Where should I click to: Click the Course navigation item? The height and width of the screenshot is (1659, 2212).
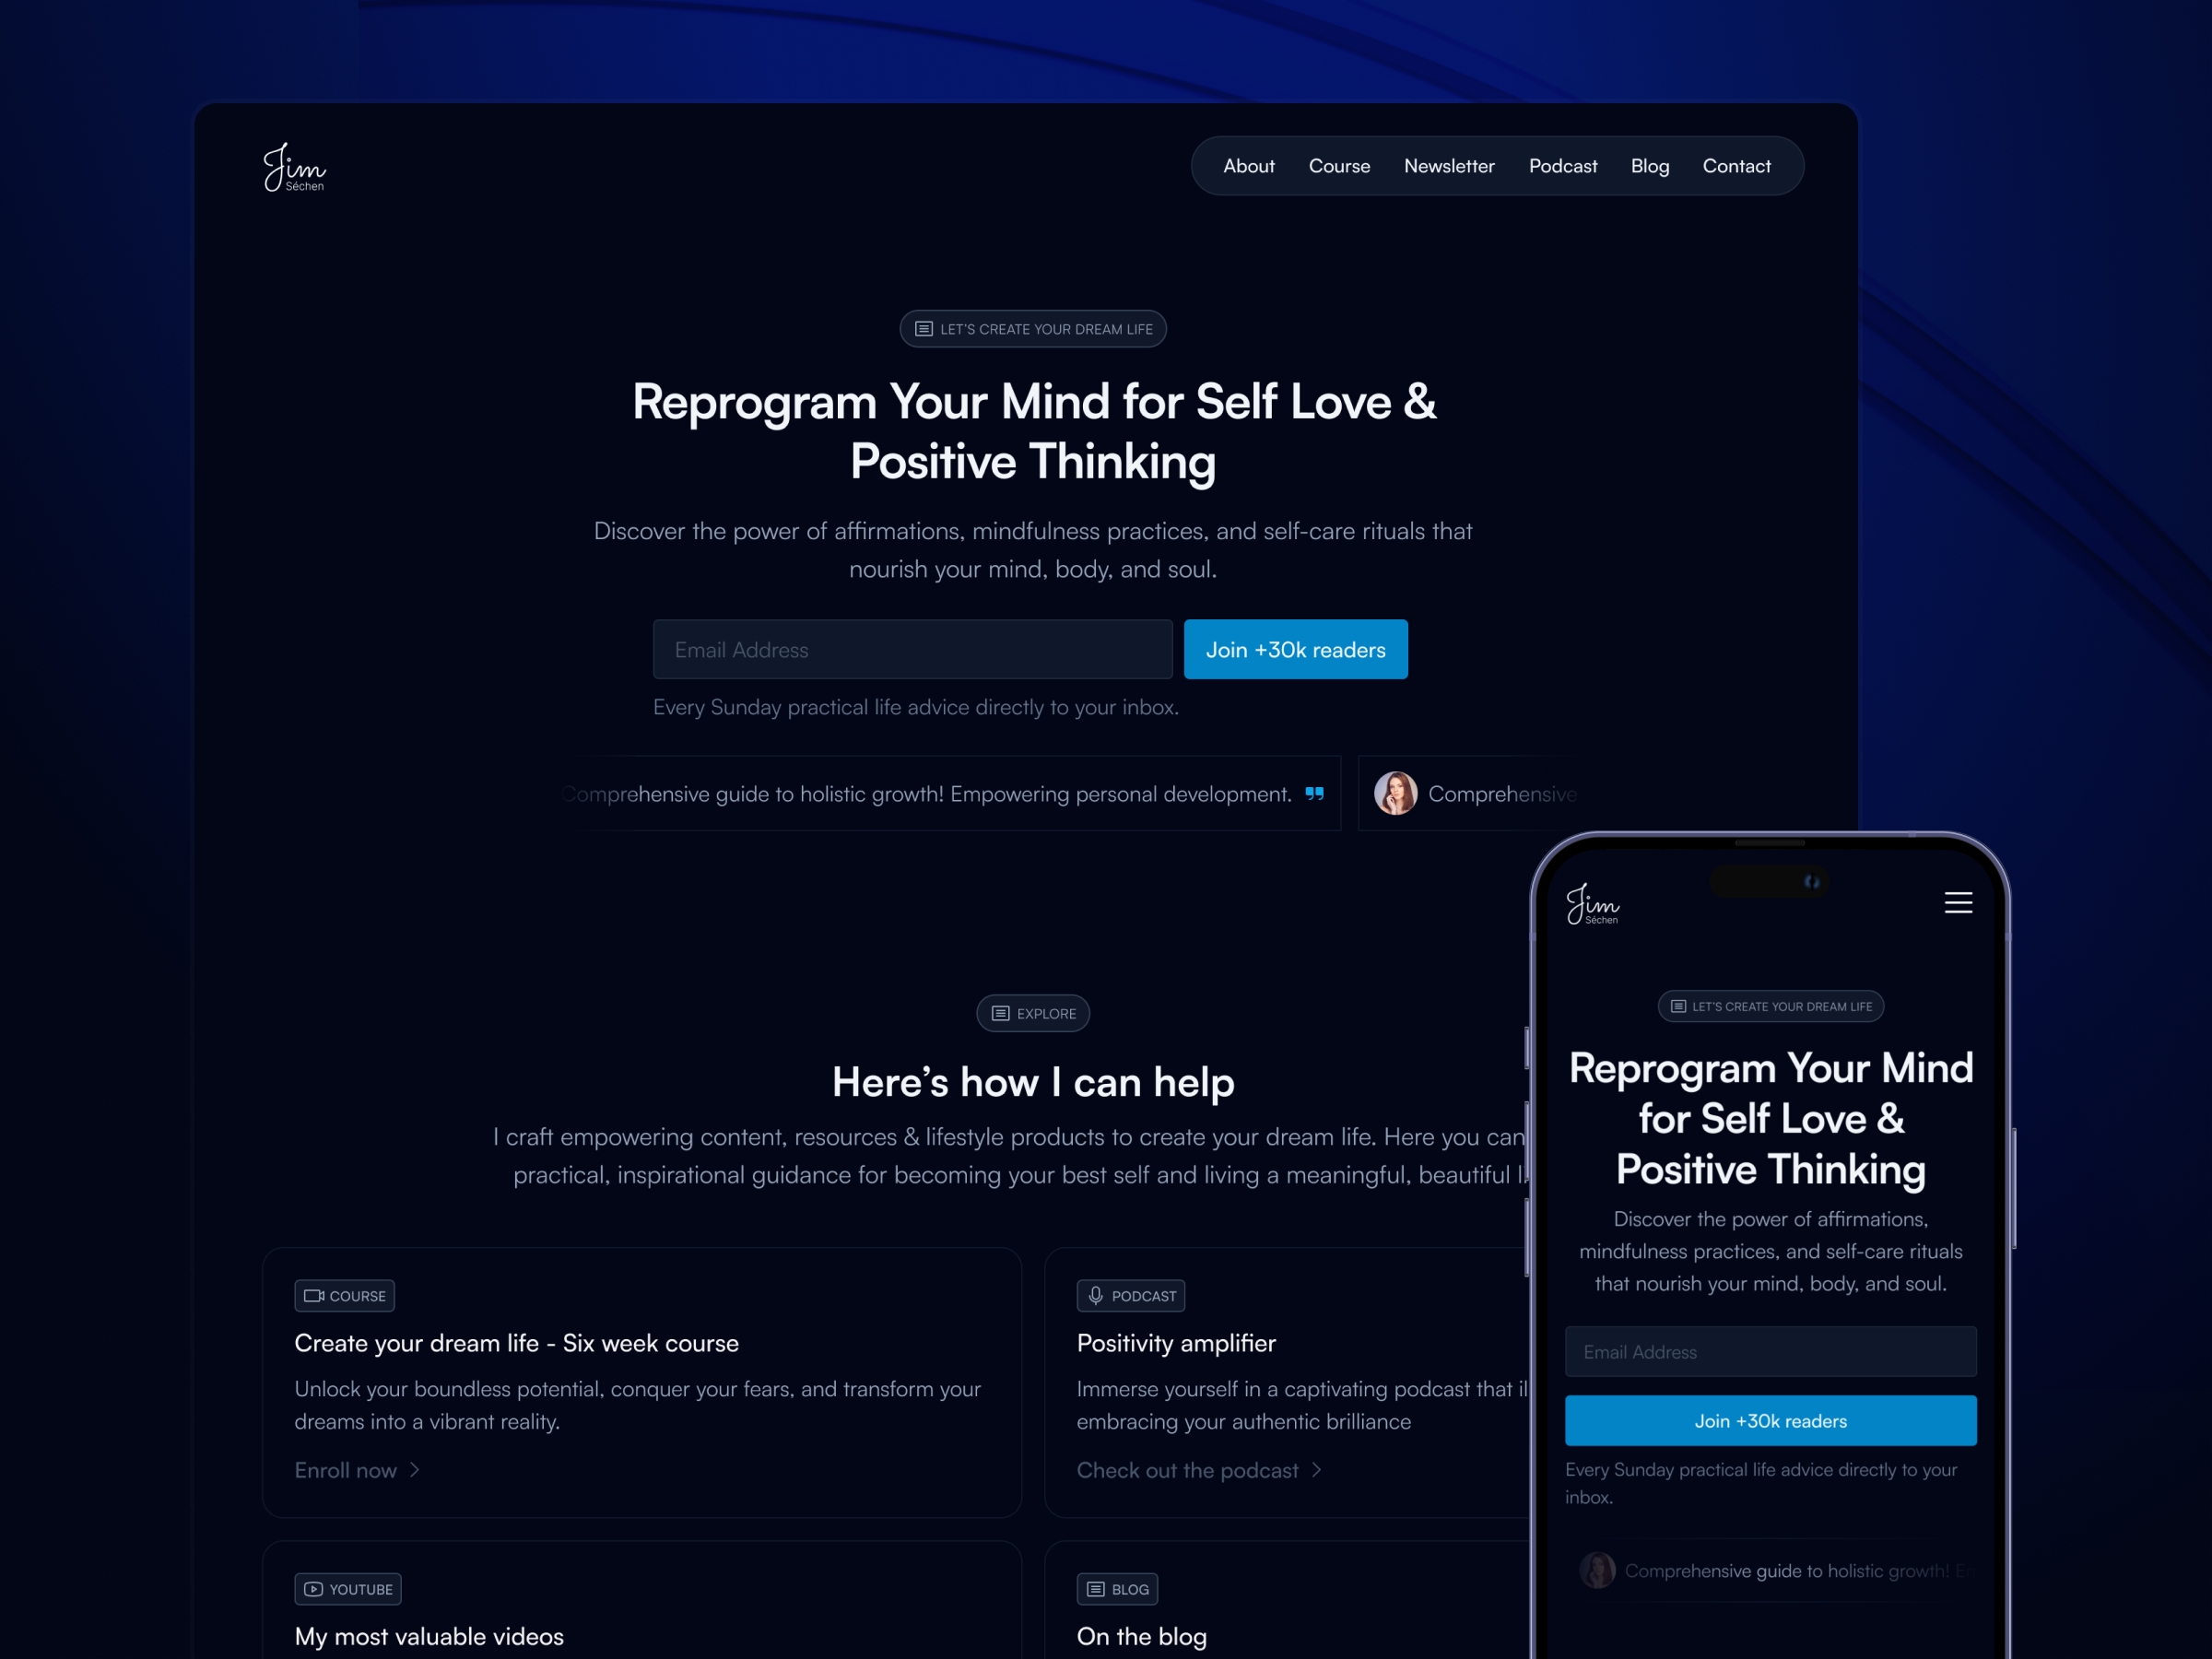coord(1337,166)
